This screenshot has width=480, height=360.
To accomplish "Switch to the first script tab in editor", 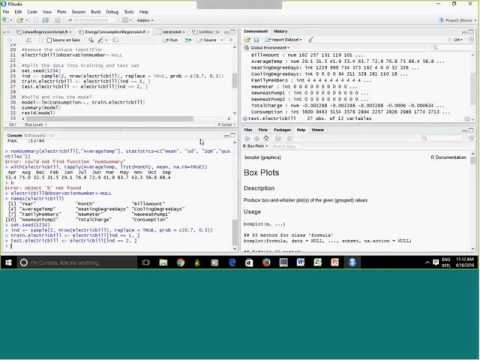I will click(x=43, y=32).
